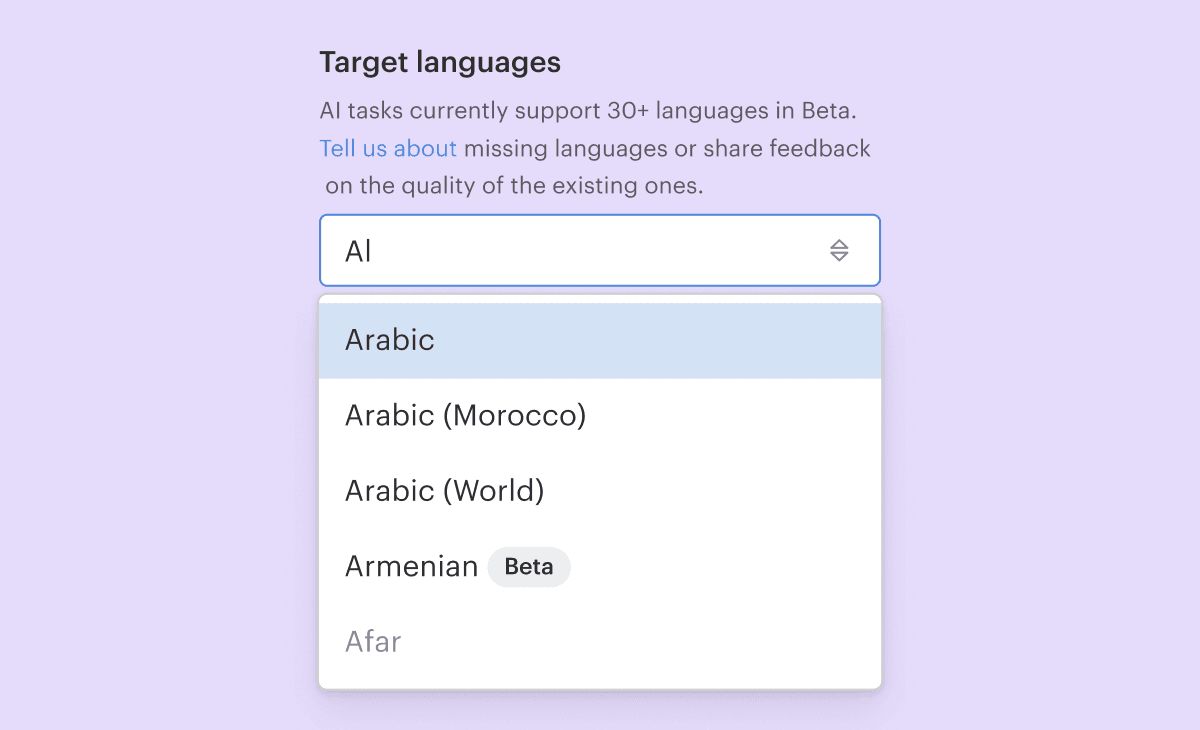This screenshot has height=730, width=1200.
Task: Click the down arrow in language combobox
Action: click(839, 257)
